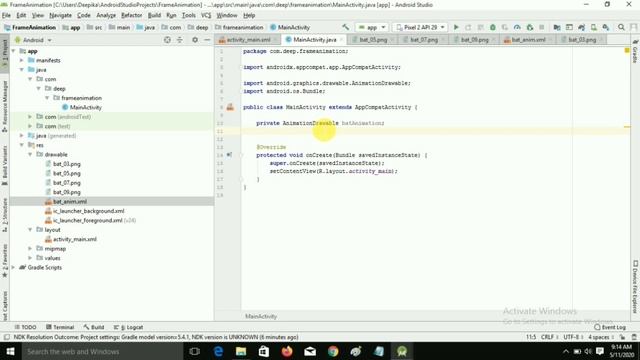Open the Build menu
Image resolution: width=640 pixels, height=360 pixels.
(154, 15)
